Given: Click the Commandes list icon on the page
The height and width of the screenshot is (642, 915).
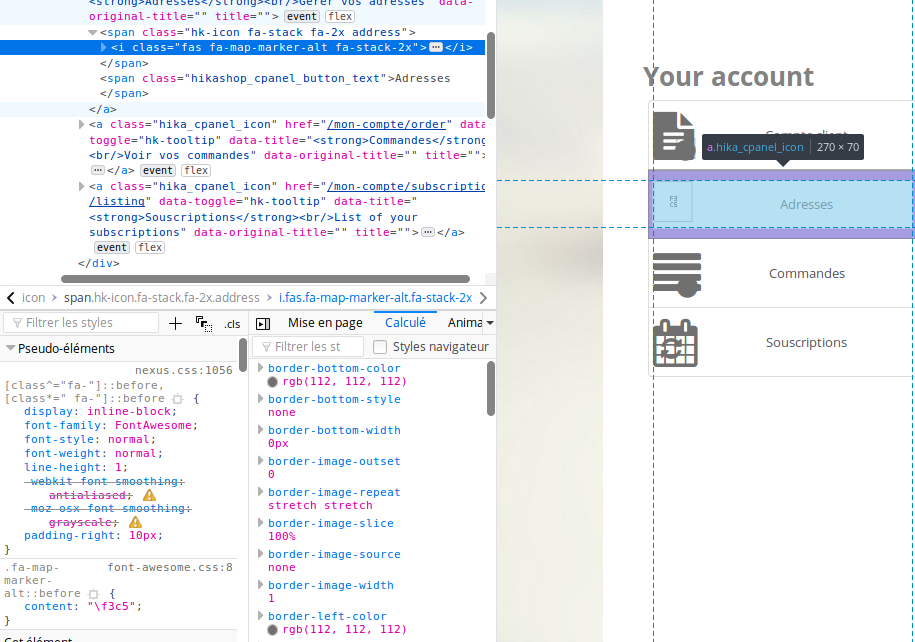Looking at the screenshot, I should [676, 274].
